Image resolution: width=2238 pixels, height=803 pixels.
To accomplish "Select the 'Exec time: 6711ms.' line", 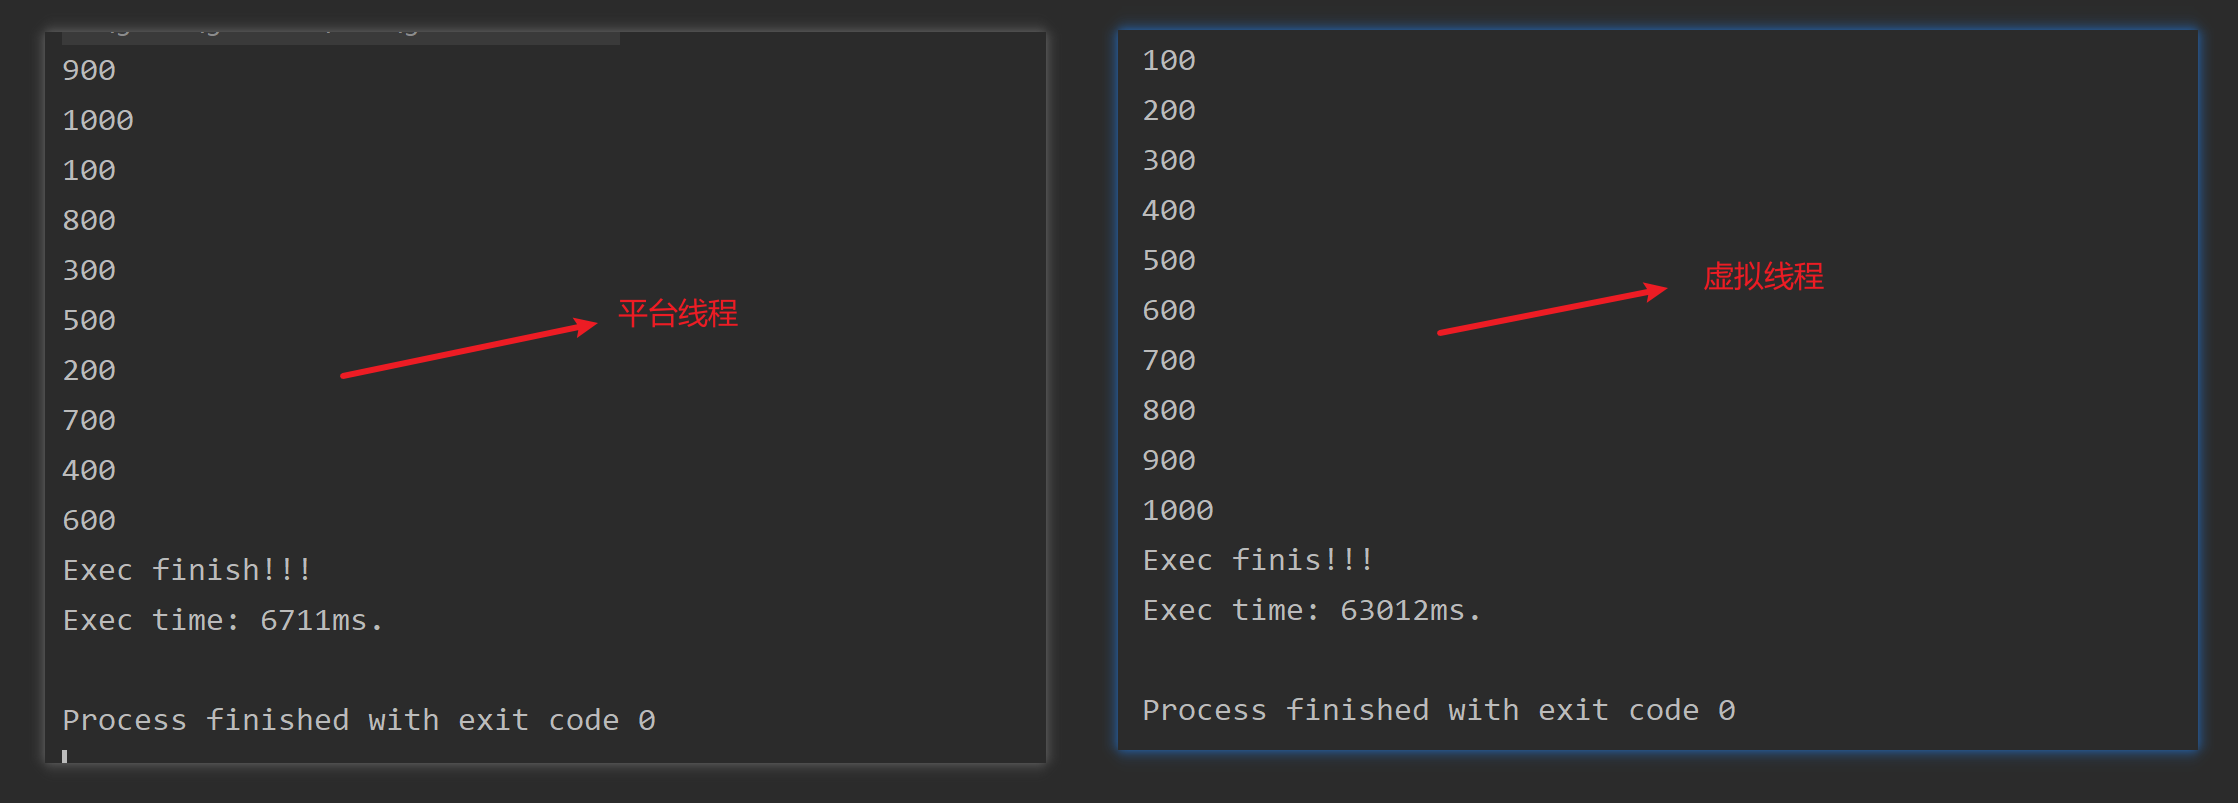I will (x=223, y=621).
